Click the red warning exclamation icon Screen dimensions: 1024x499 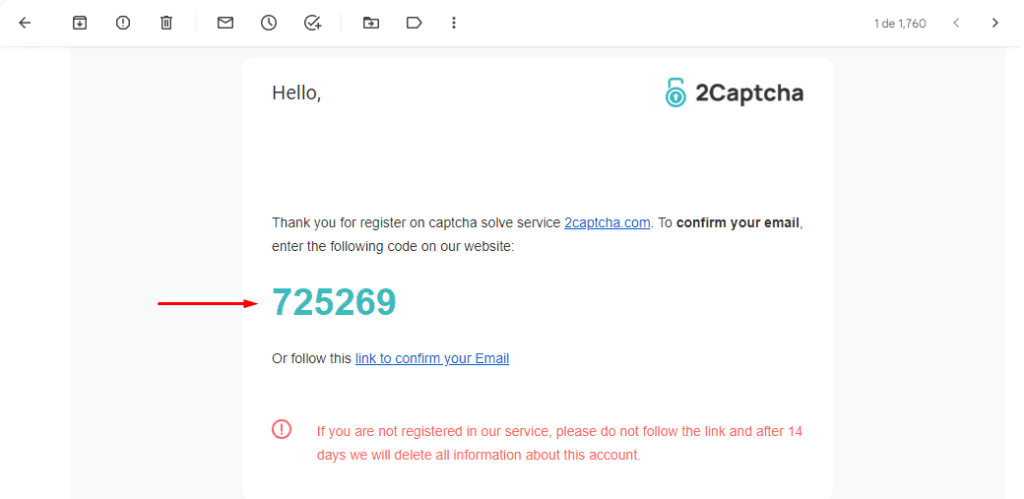coord(282,429)
